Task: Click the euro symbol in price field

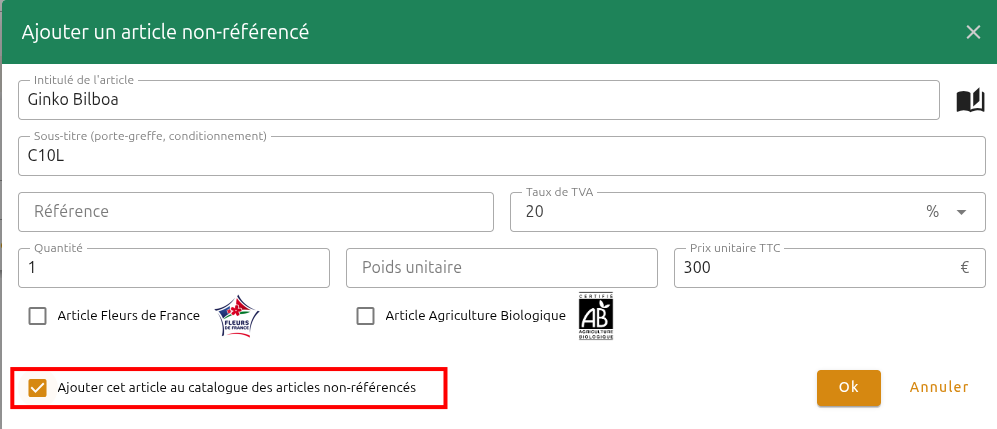Action: 965,268
